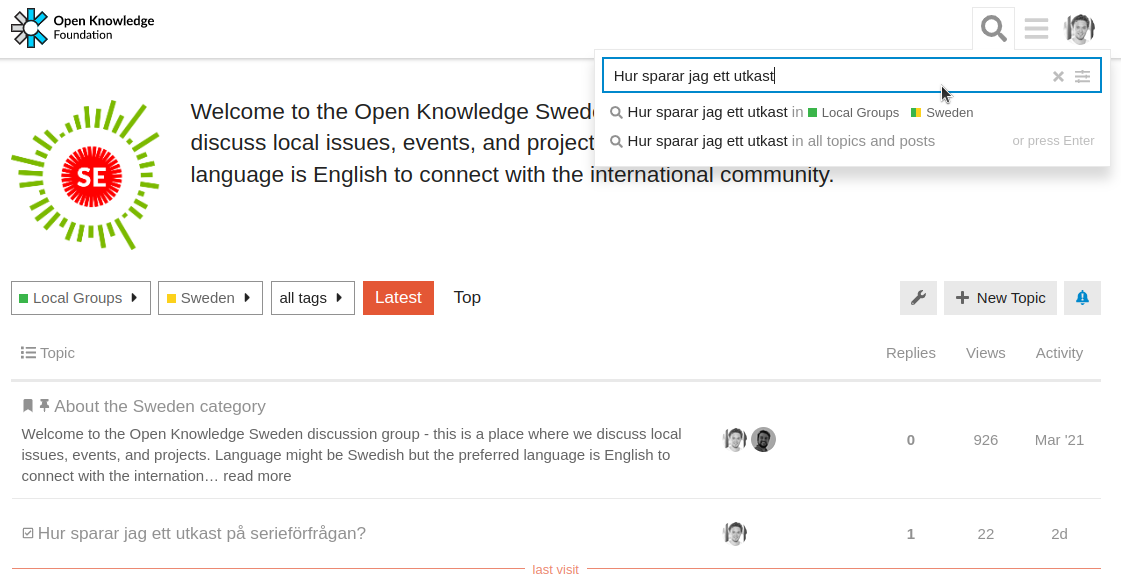The height and width of the screenshot is (576, 1121).
Task: Click the magnifying glass search icon
Action: tap(993, 28)
